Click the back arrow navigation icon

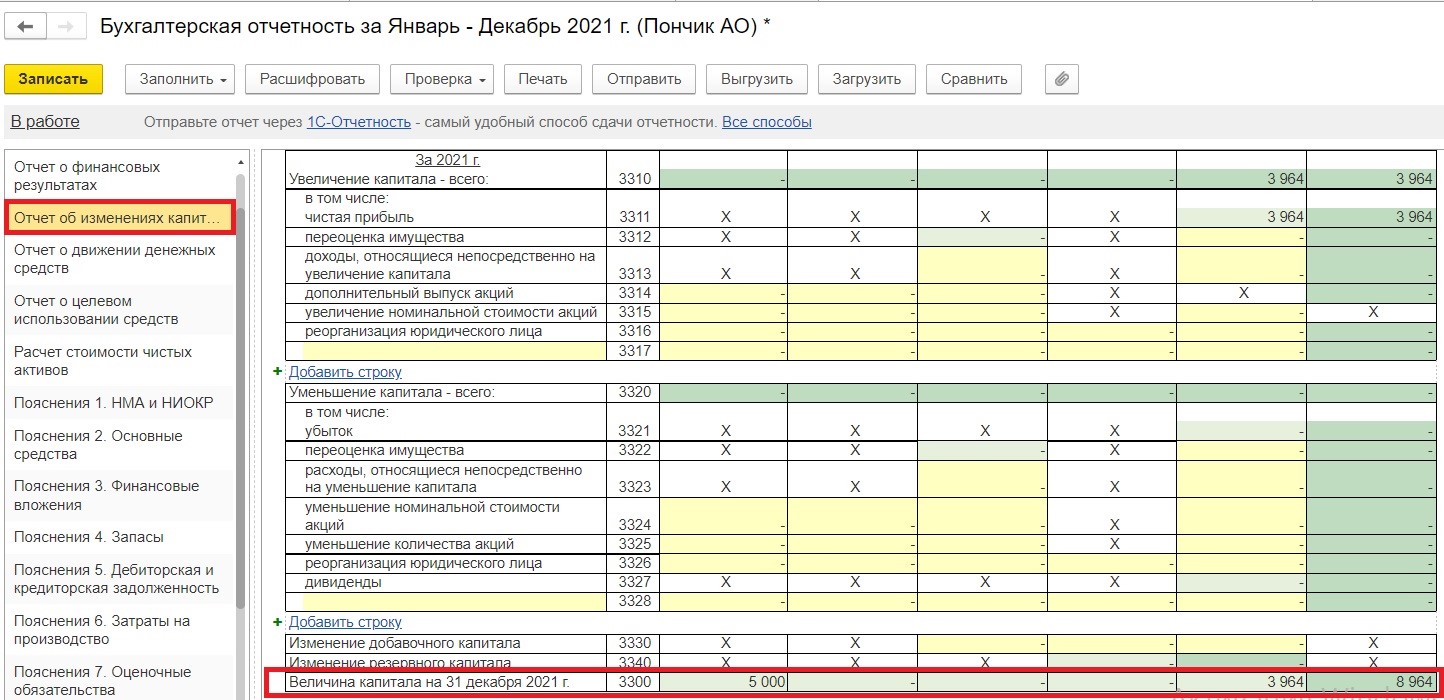(x=26, y=27)
